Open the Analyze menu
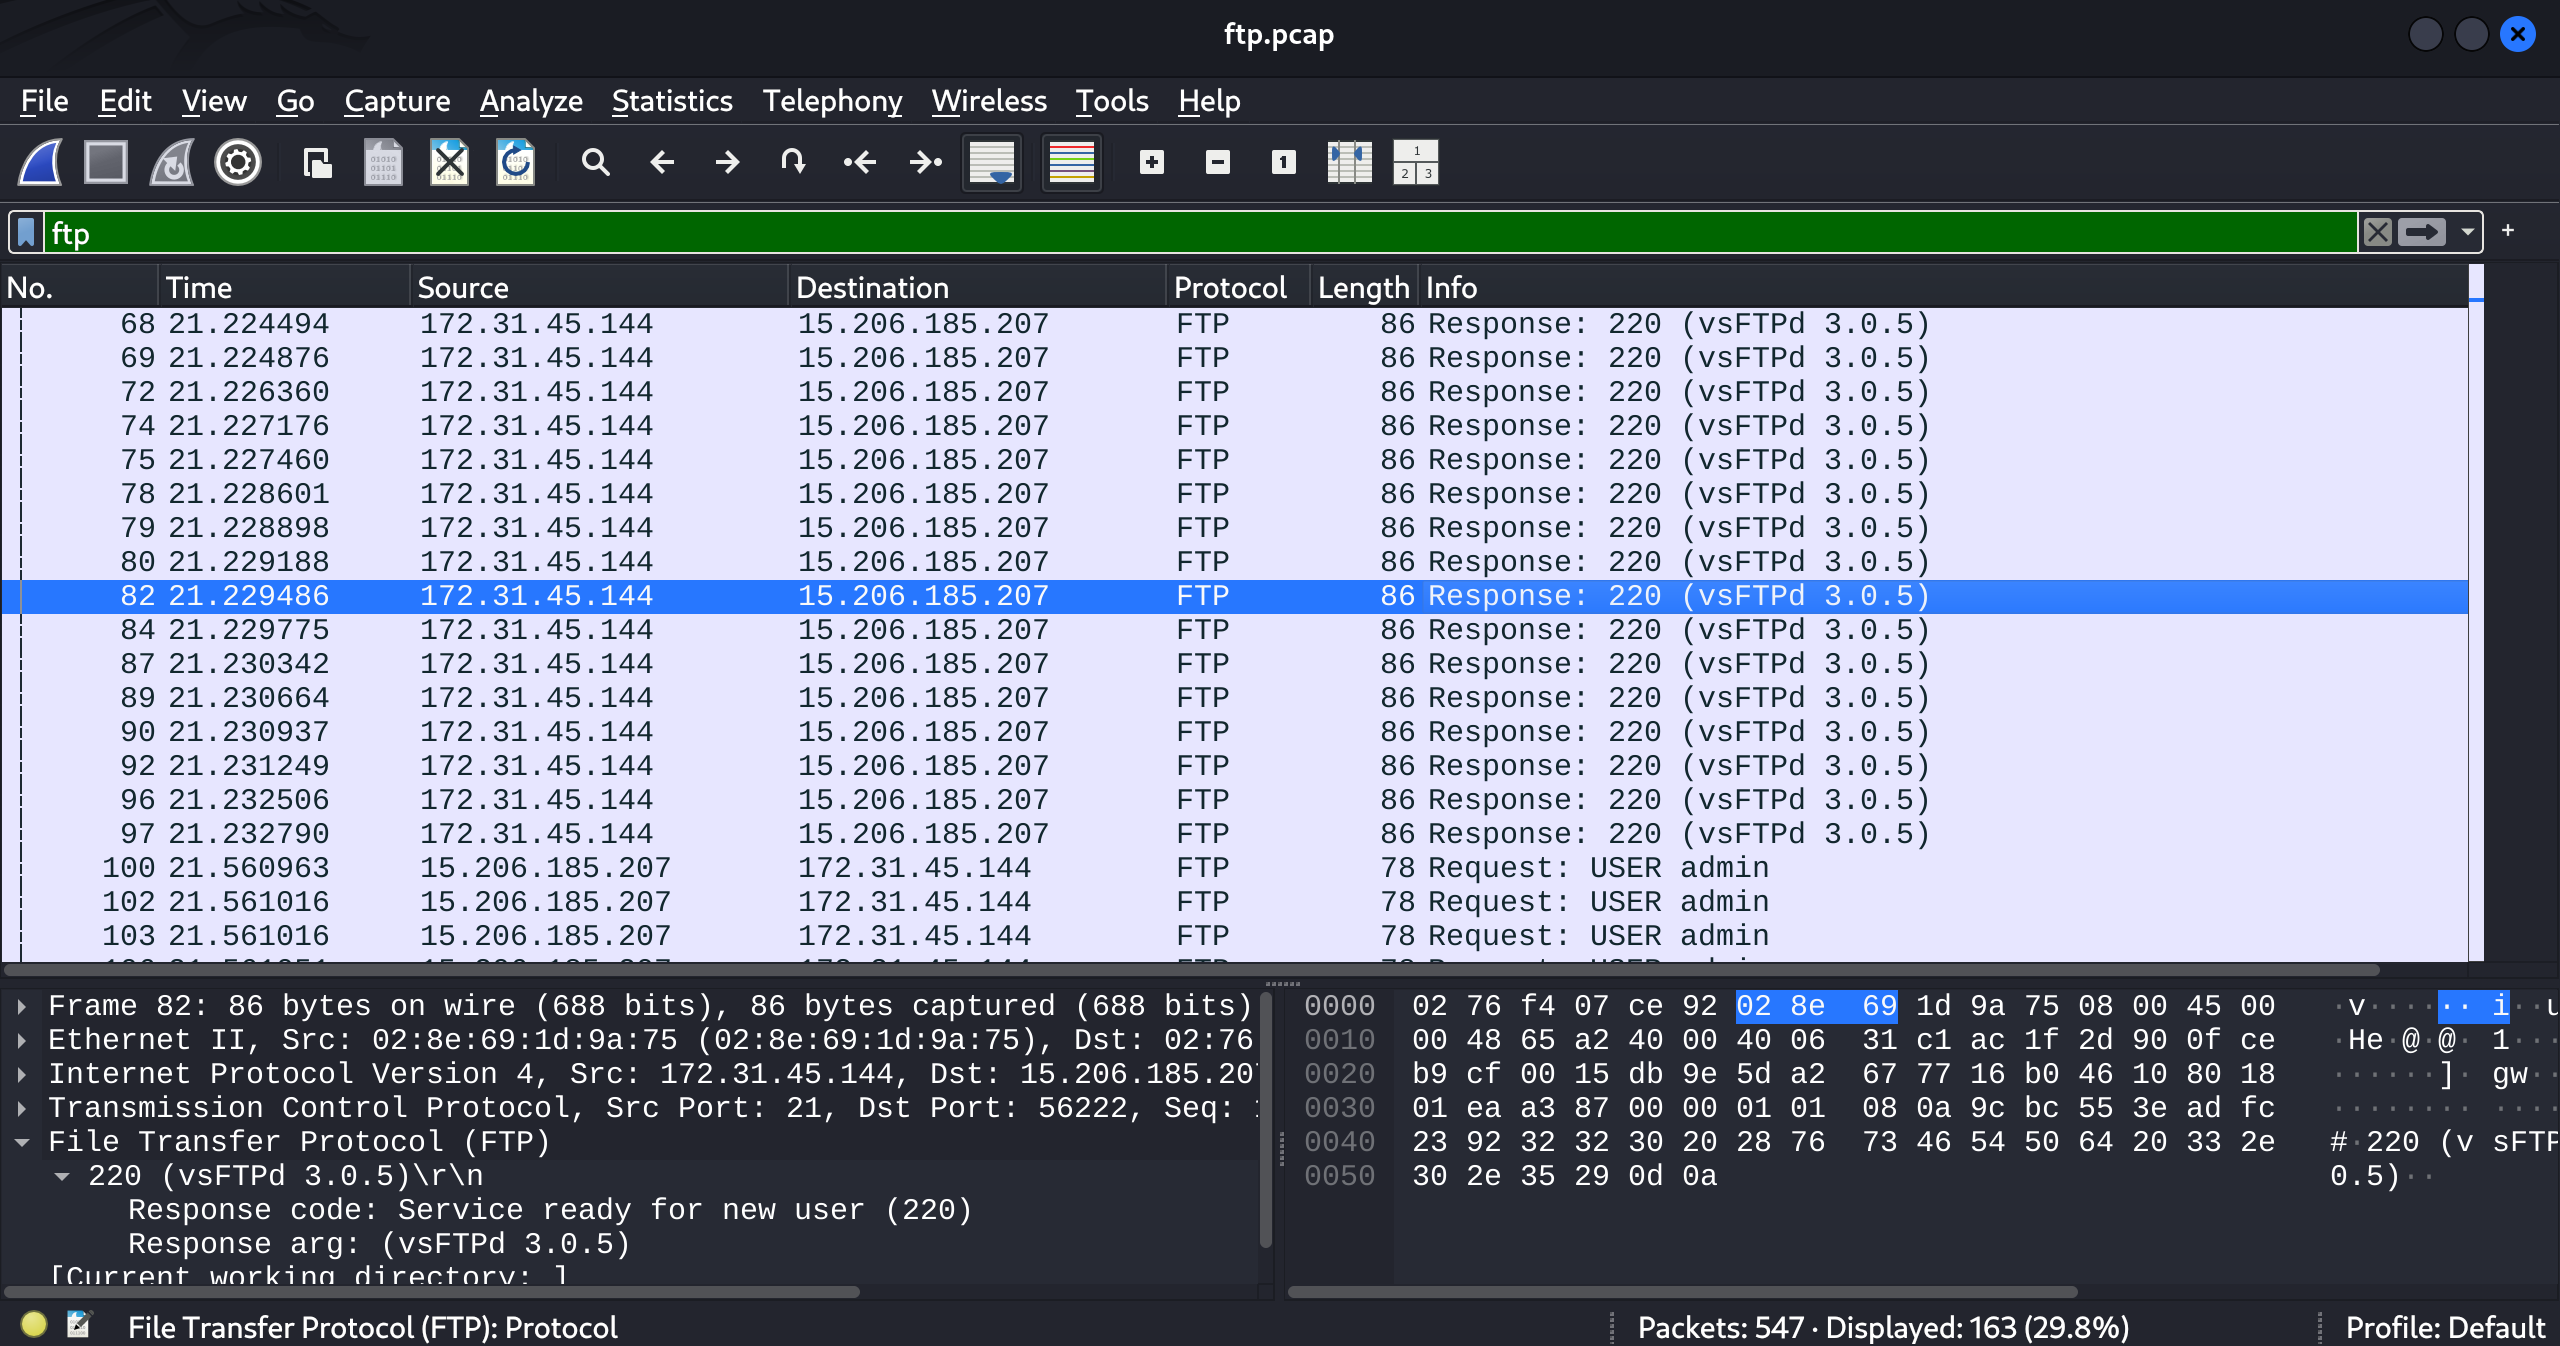The image size is (2560, 1346). [x=531, y=101]
